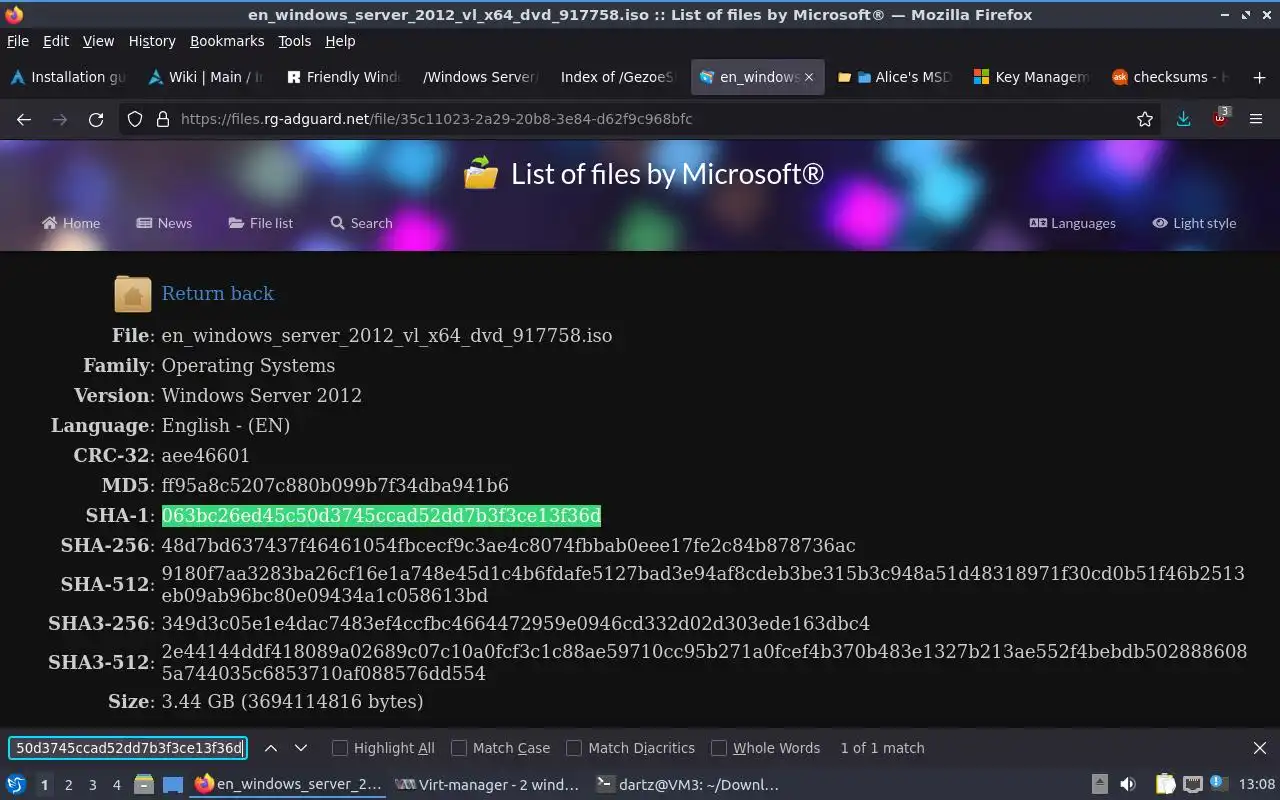Close the en_windows tab
Screen dimensions: 1280x800
809,77
